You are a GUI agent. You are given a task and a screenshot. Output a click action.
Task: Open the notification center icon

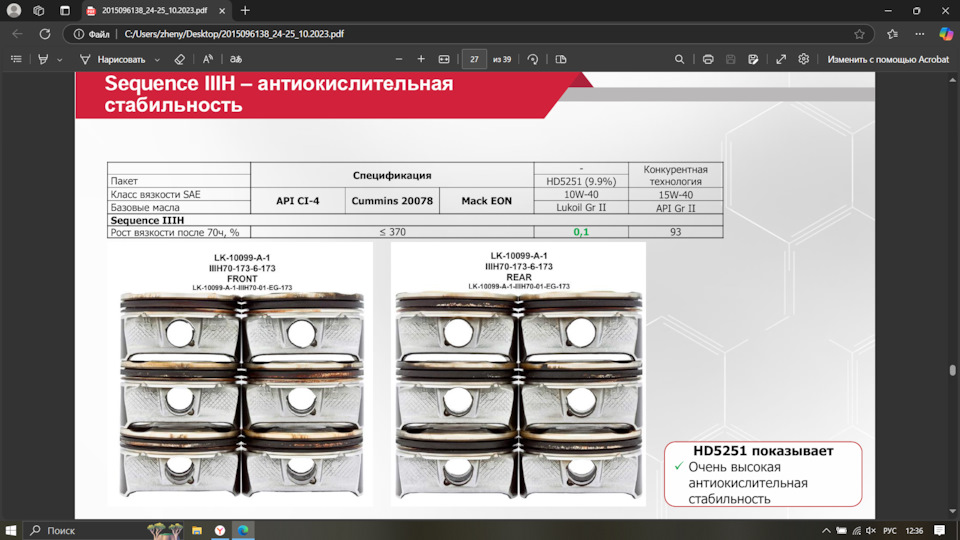click(940, 531)
